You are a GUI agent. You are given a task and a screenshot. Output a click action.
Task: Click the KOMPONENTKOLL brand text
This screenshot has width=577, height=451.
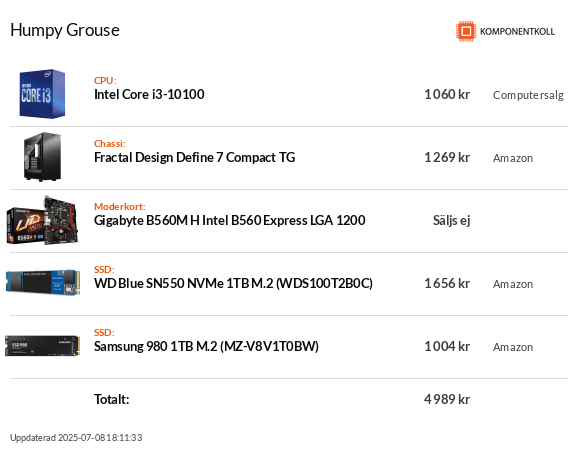click(517, 32)
